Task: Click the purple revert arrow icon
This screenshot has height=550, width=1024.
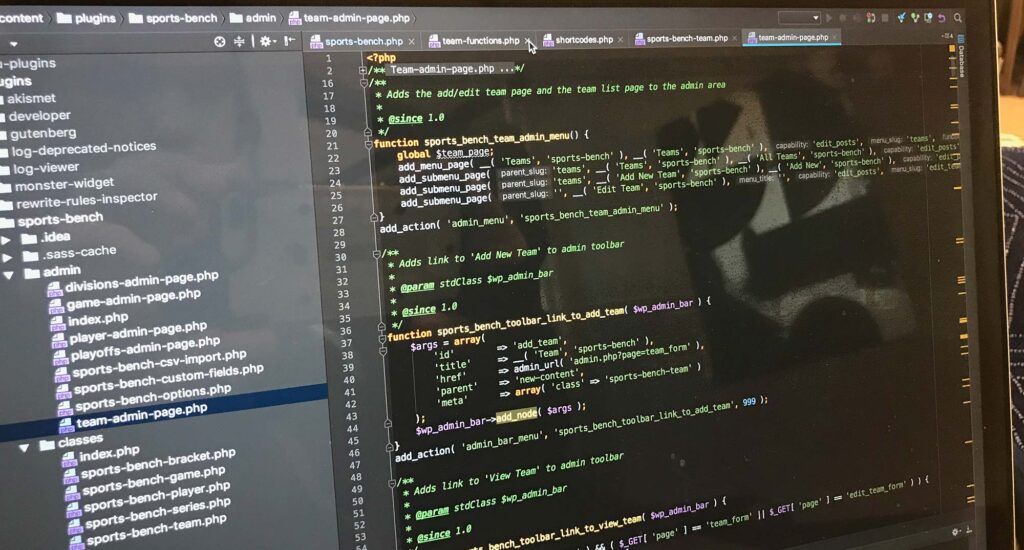Action: point(942,18)
